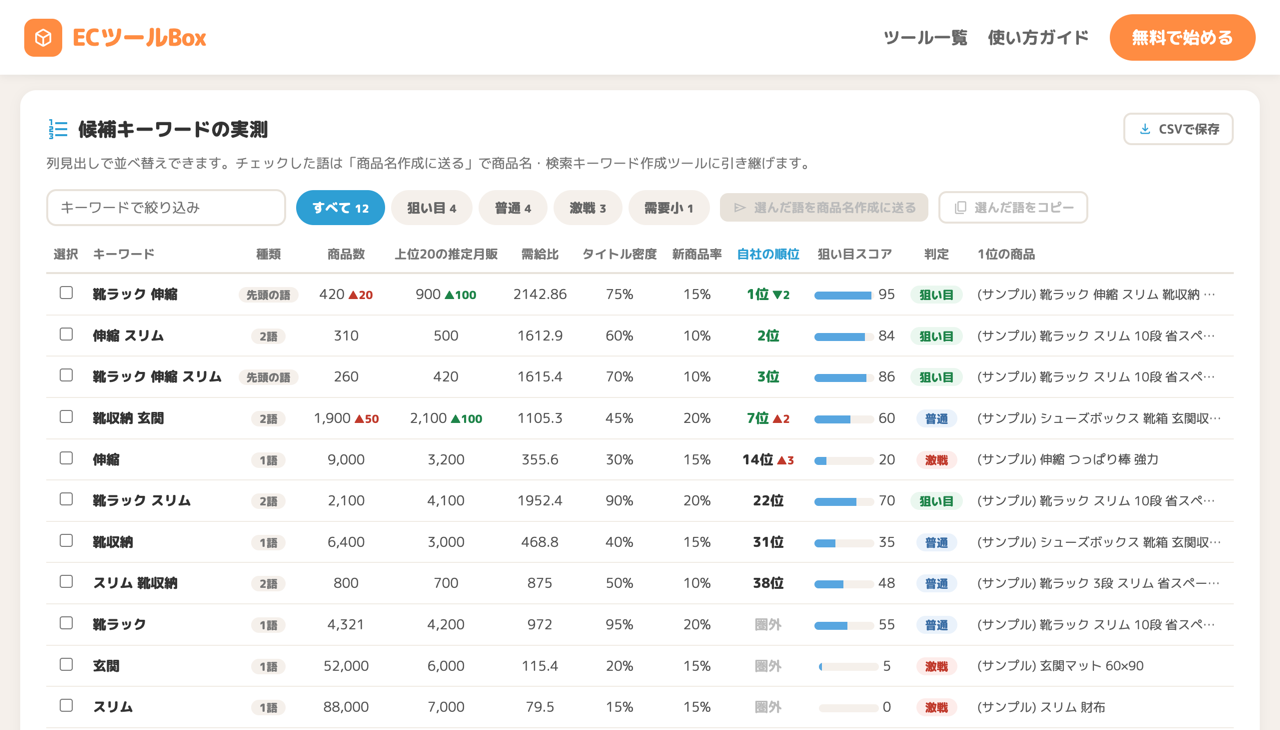Click the CSVで保存 button
This screenshot has height=730, width=1280.
(x=1178, y=129)
